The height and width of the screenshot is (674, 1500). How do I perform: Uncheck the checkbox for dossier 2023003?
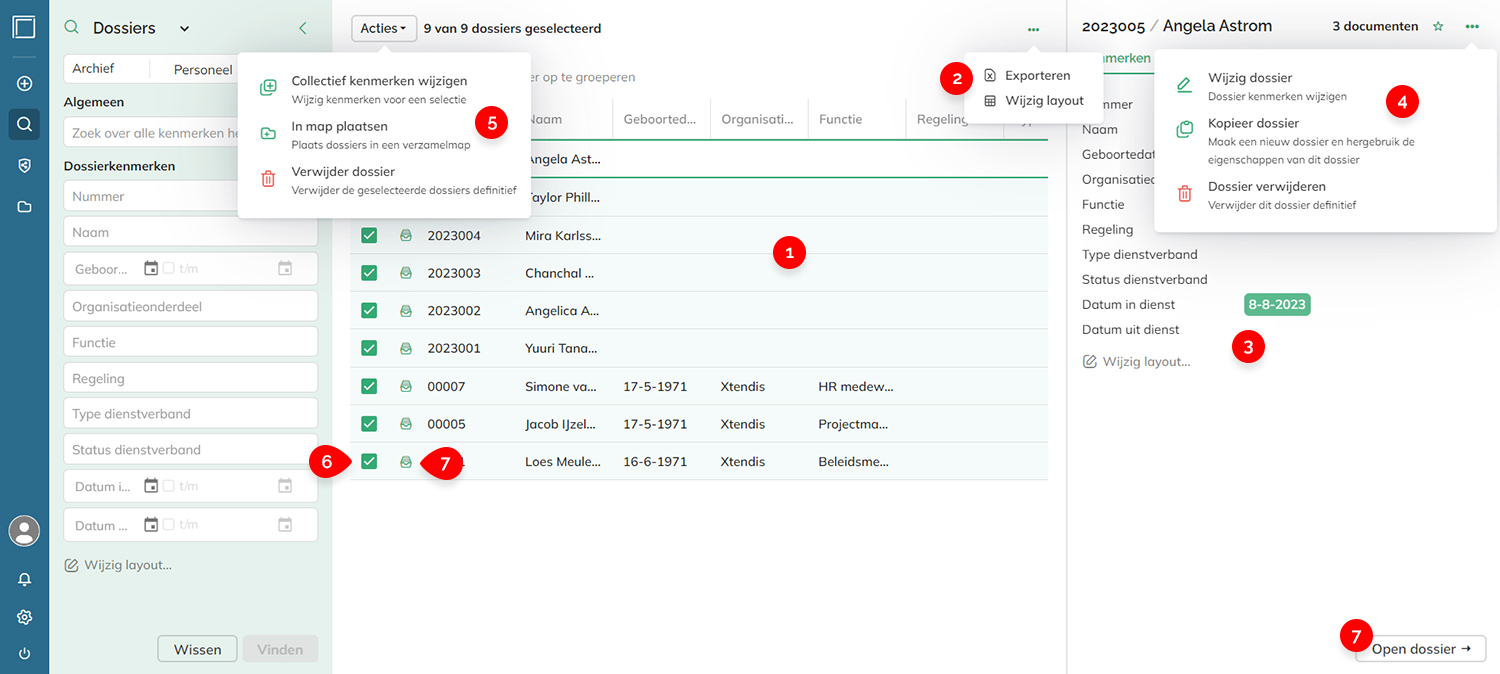click(369, 273)
